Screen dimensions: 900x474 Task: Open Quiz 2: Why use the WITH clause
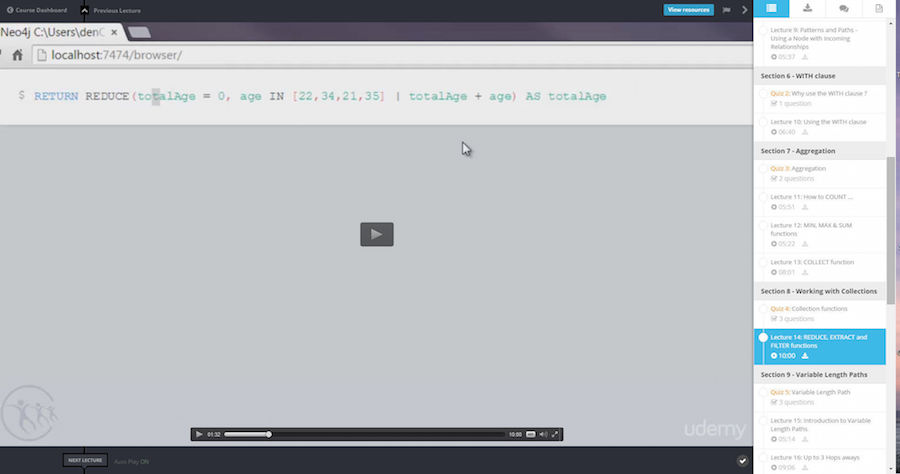[818, 94]
